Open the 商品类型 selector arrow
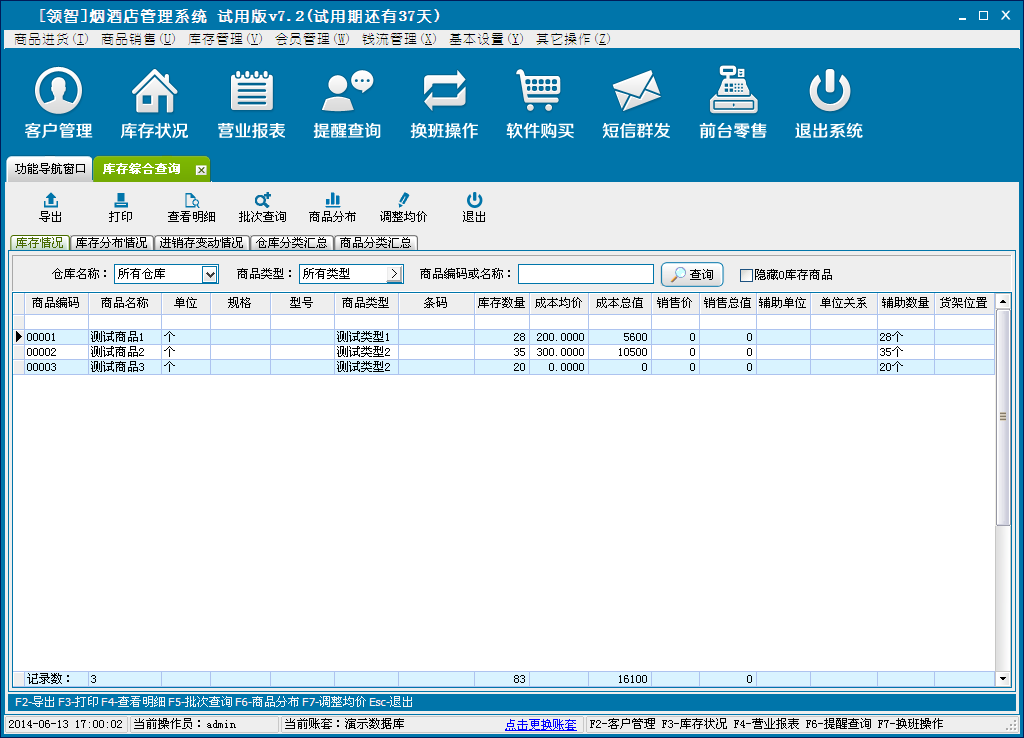The height and width of the screenshot is (738, 1024). (394, 274)
